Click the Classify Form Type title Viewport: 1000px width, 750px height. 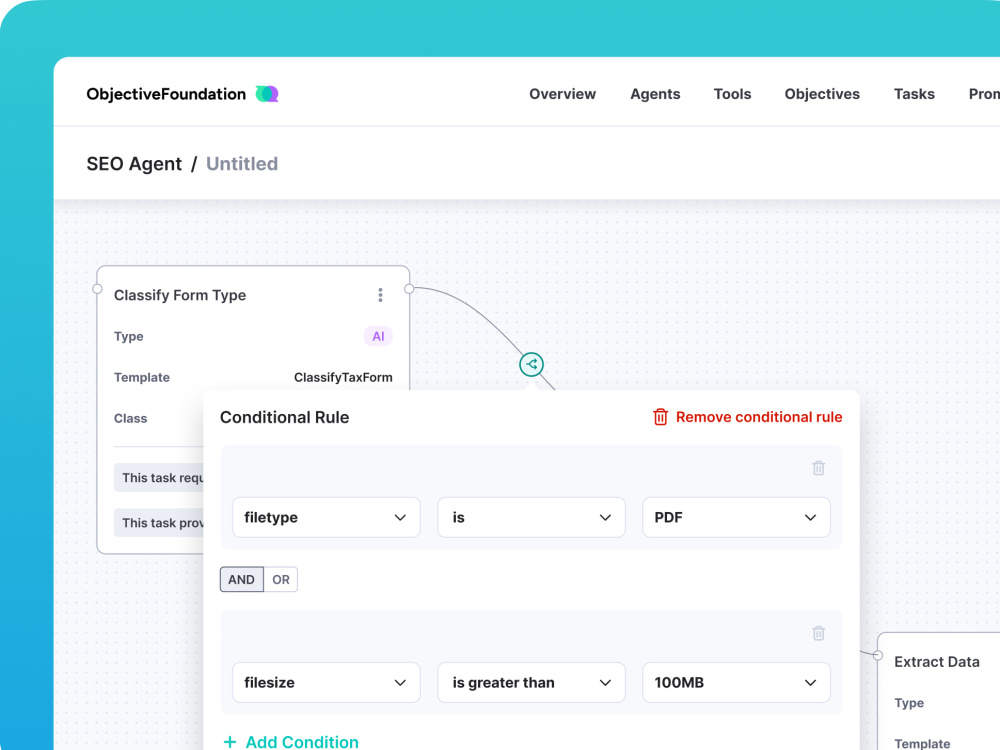pyautogui.click(x=180, y=295)
